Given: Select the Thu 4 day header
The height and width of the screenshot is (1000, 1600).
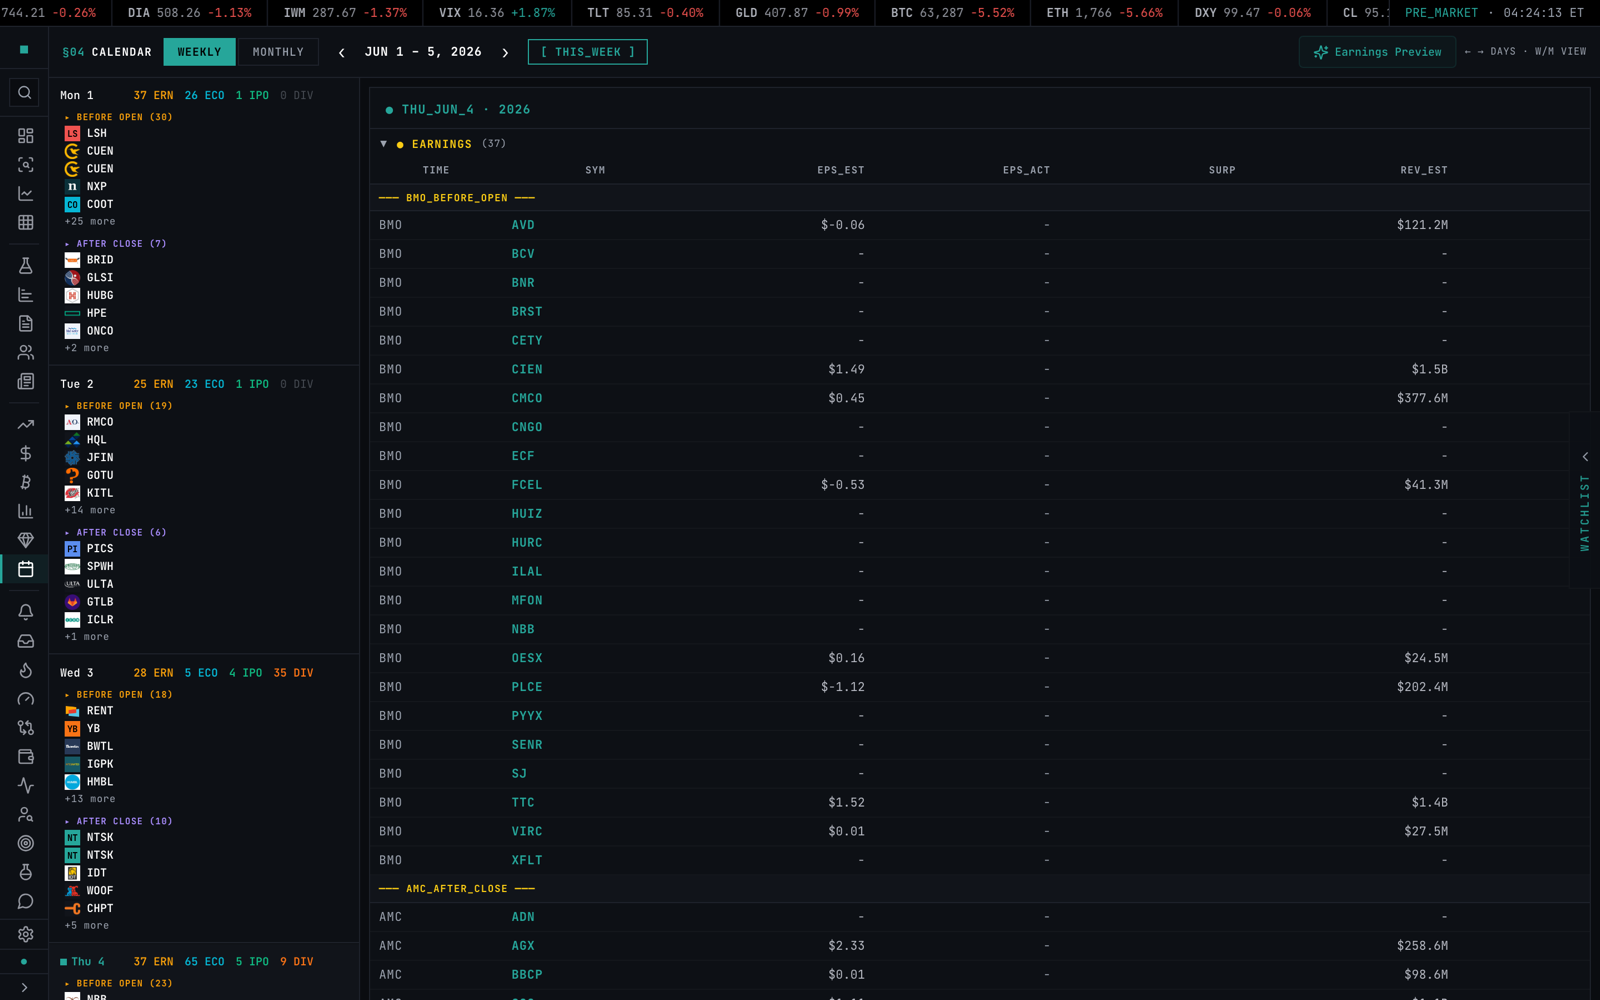Looking at the screenshot, I should pyautogui.click(x=204, y=962).
